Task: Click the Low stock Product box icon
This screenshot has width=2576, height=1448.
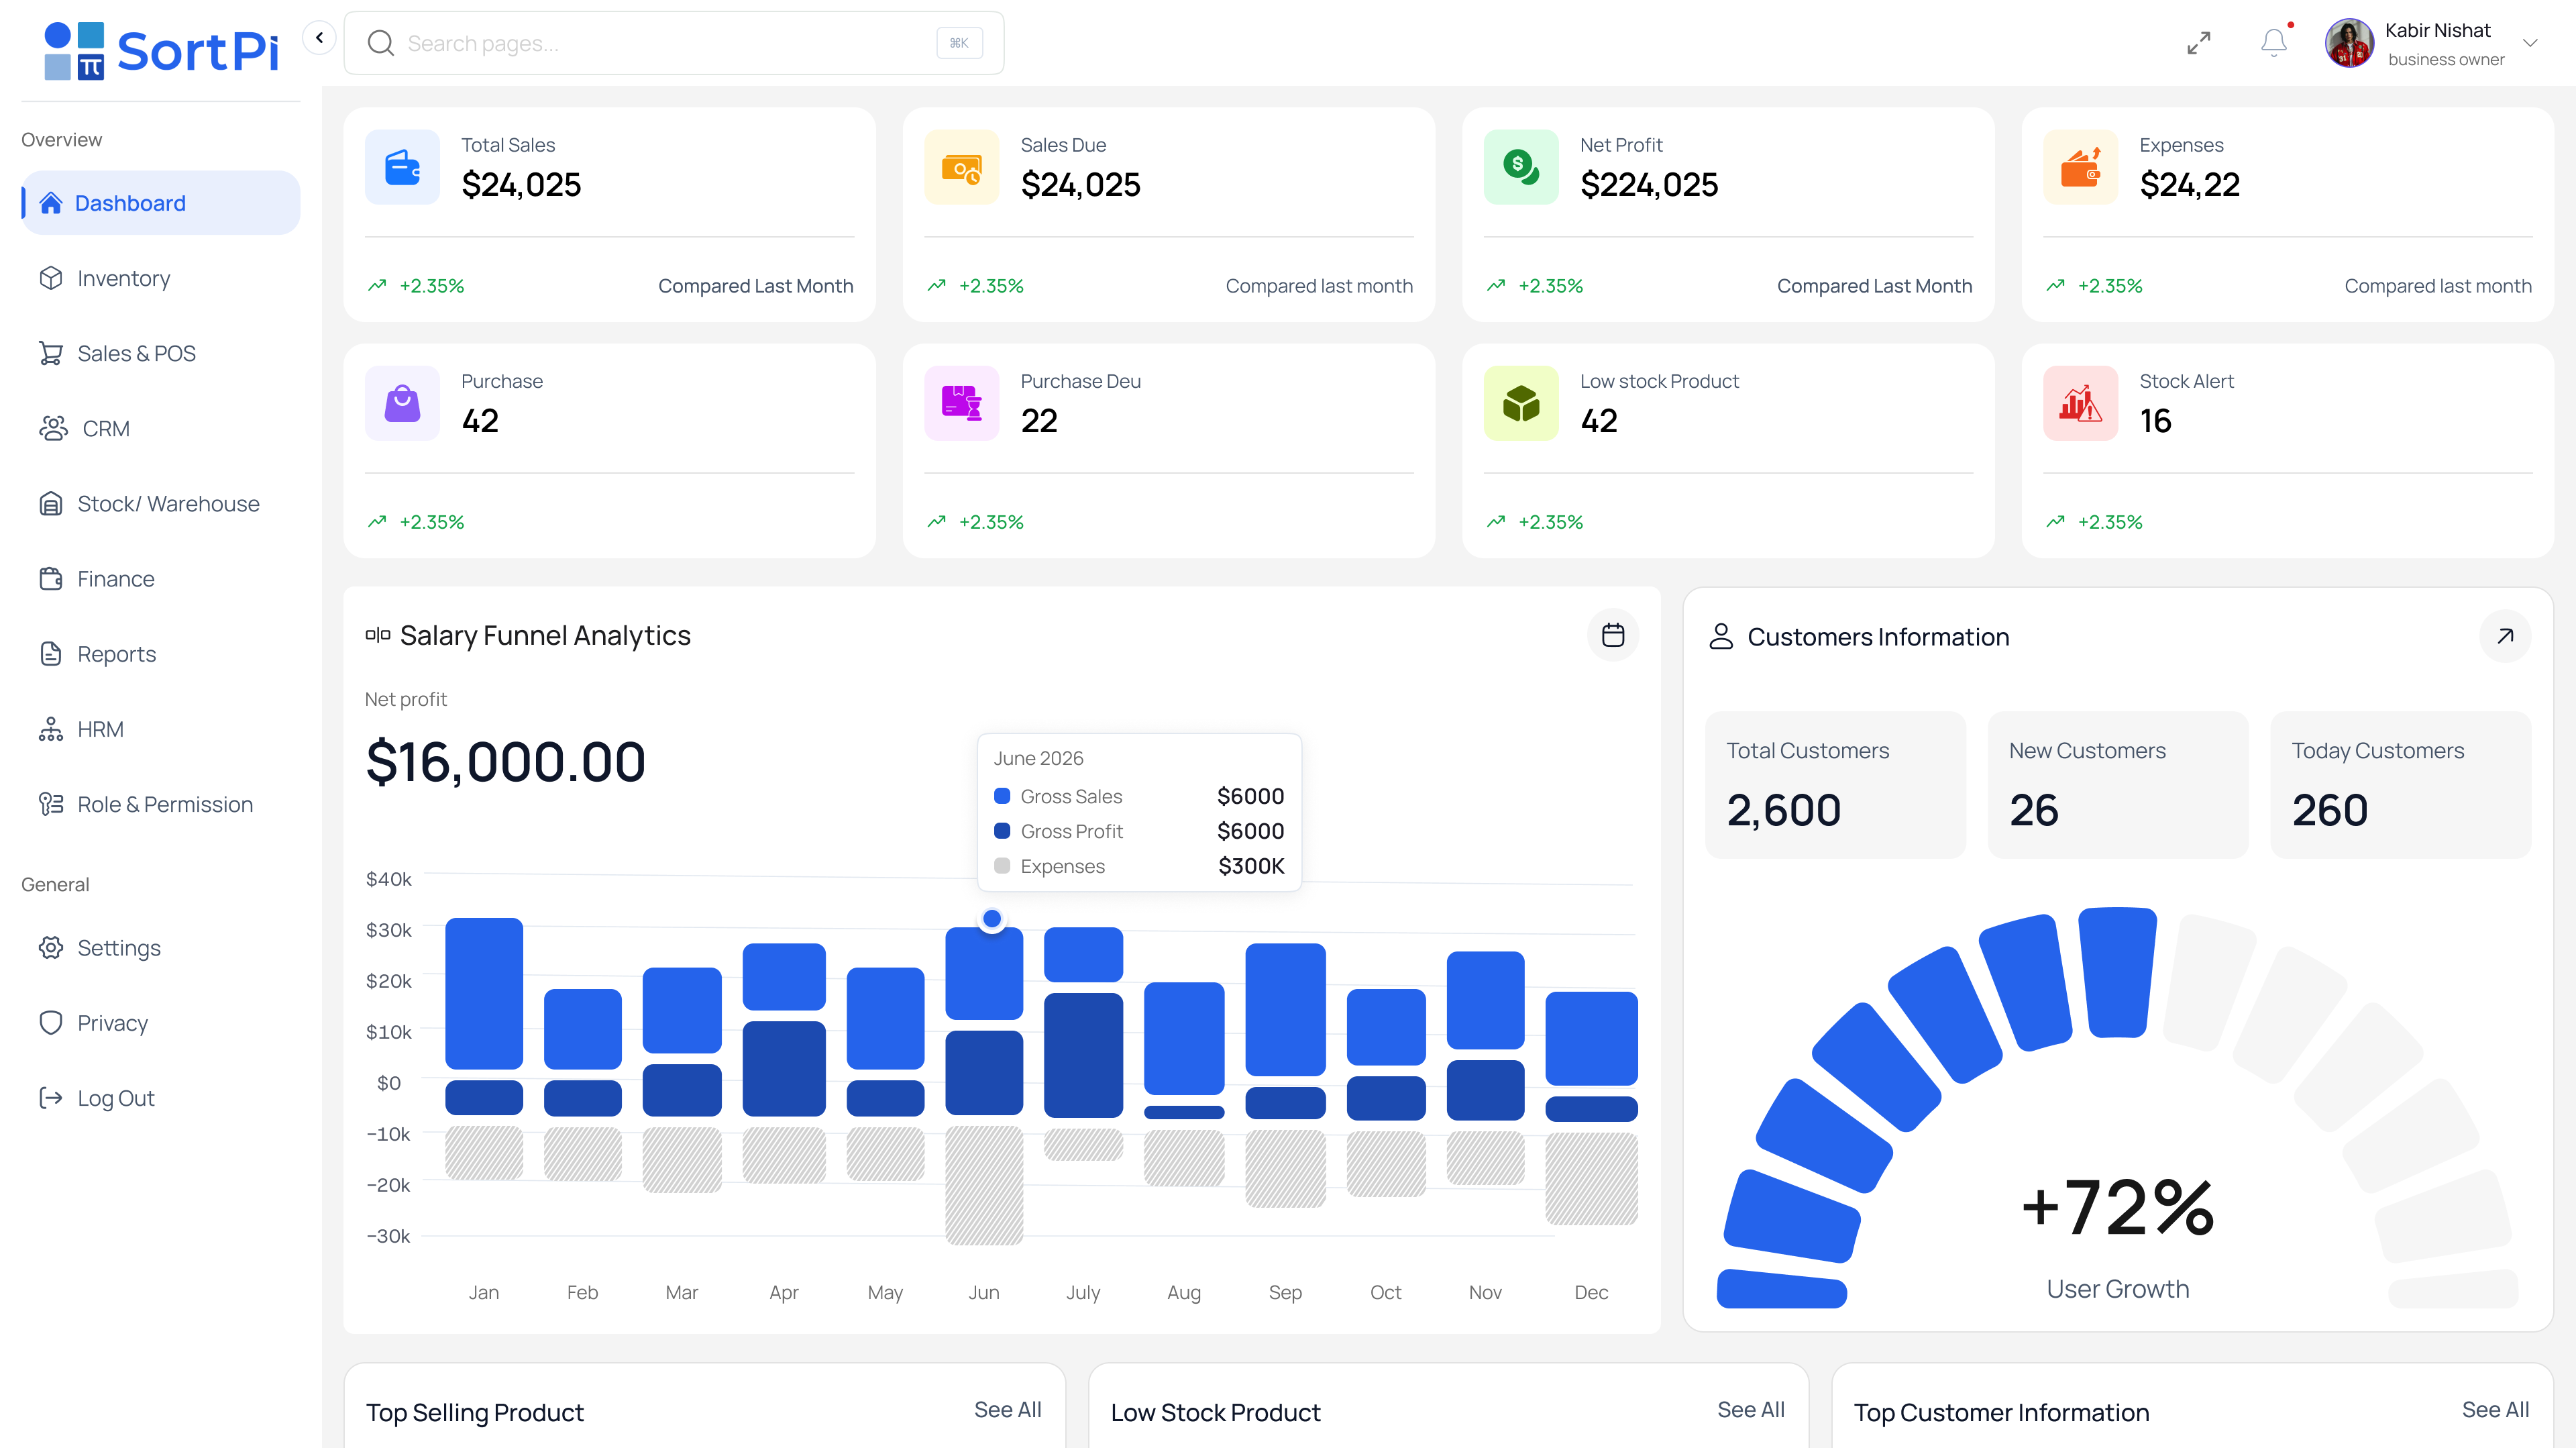Action: (x=1520, y=403)
